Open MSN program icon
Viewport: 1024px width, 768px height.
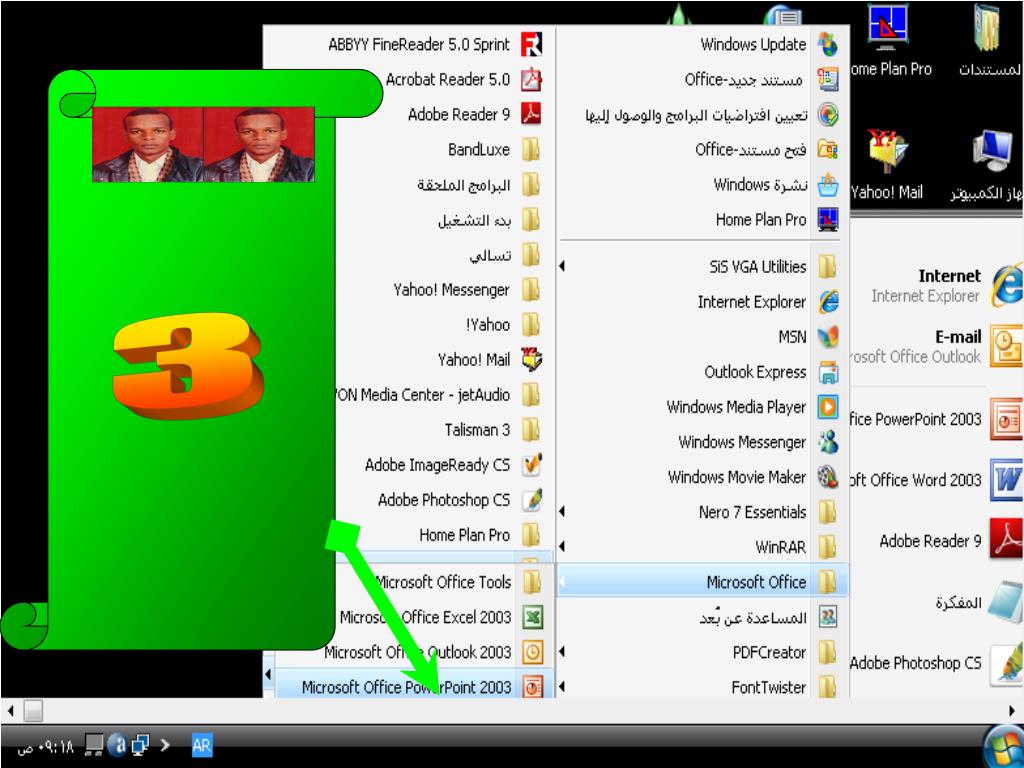[828, 337]
